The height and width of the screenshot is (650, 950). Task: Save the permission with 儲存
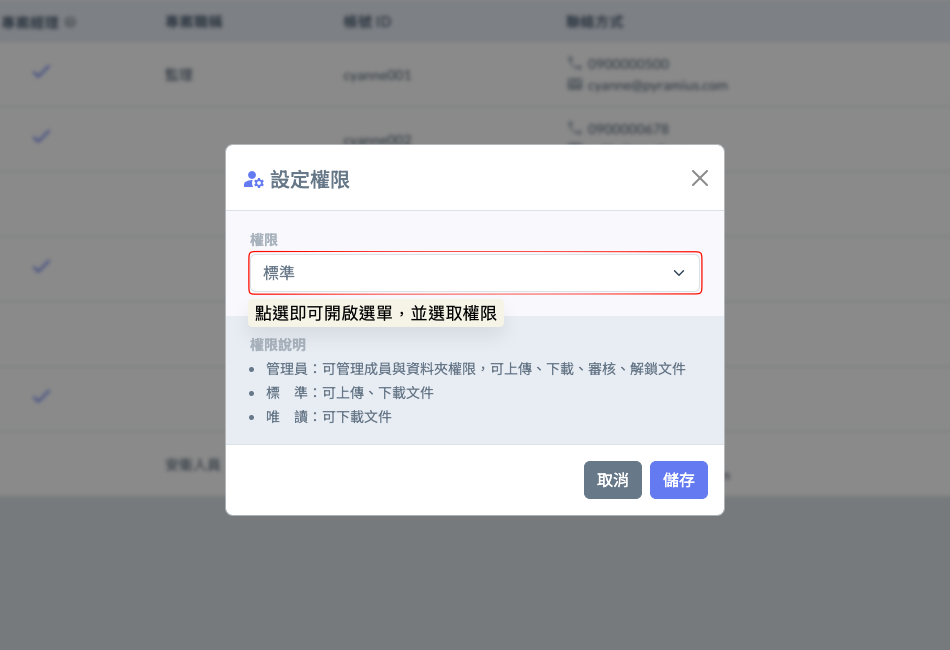click(678, 480)
